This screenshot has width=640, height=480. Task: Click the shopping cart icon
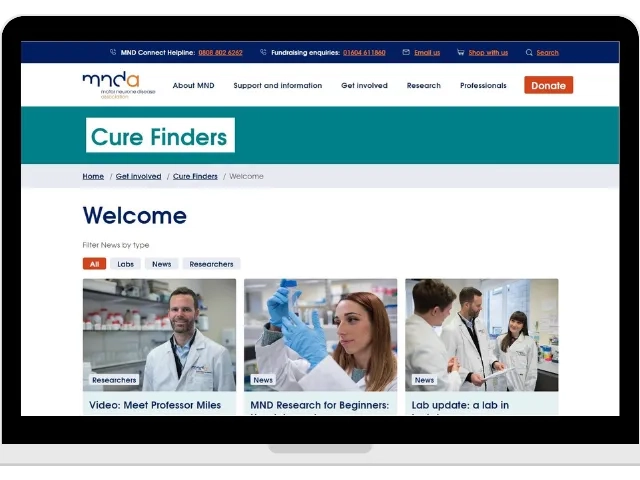[x=461, y=52]
